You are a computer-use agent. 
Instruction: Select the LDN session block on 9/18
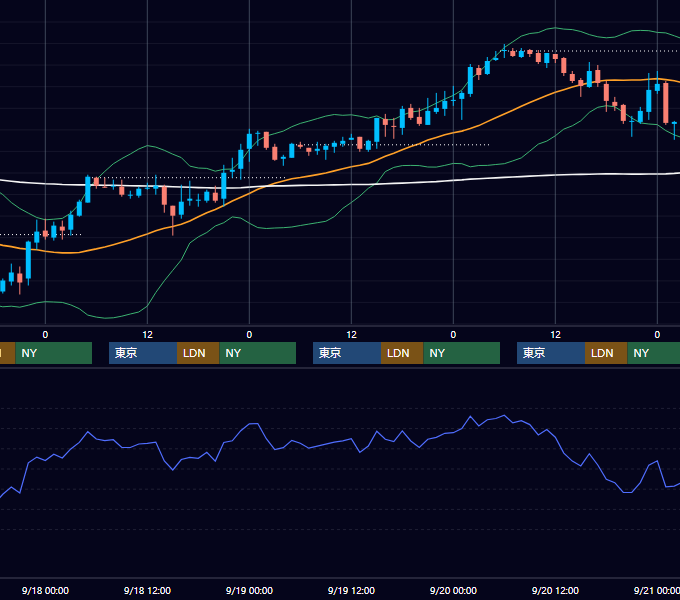click(x=198, y=353)
